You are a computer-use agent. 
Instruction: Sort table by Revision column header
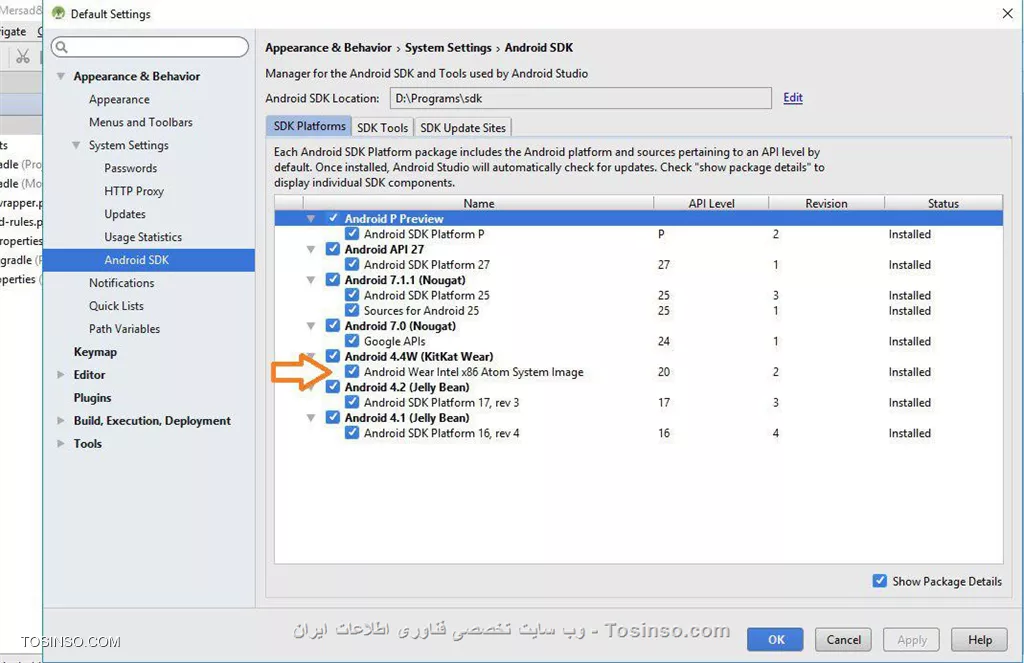point(826,203)
